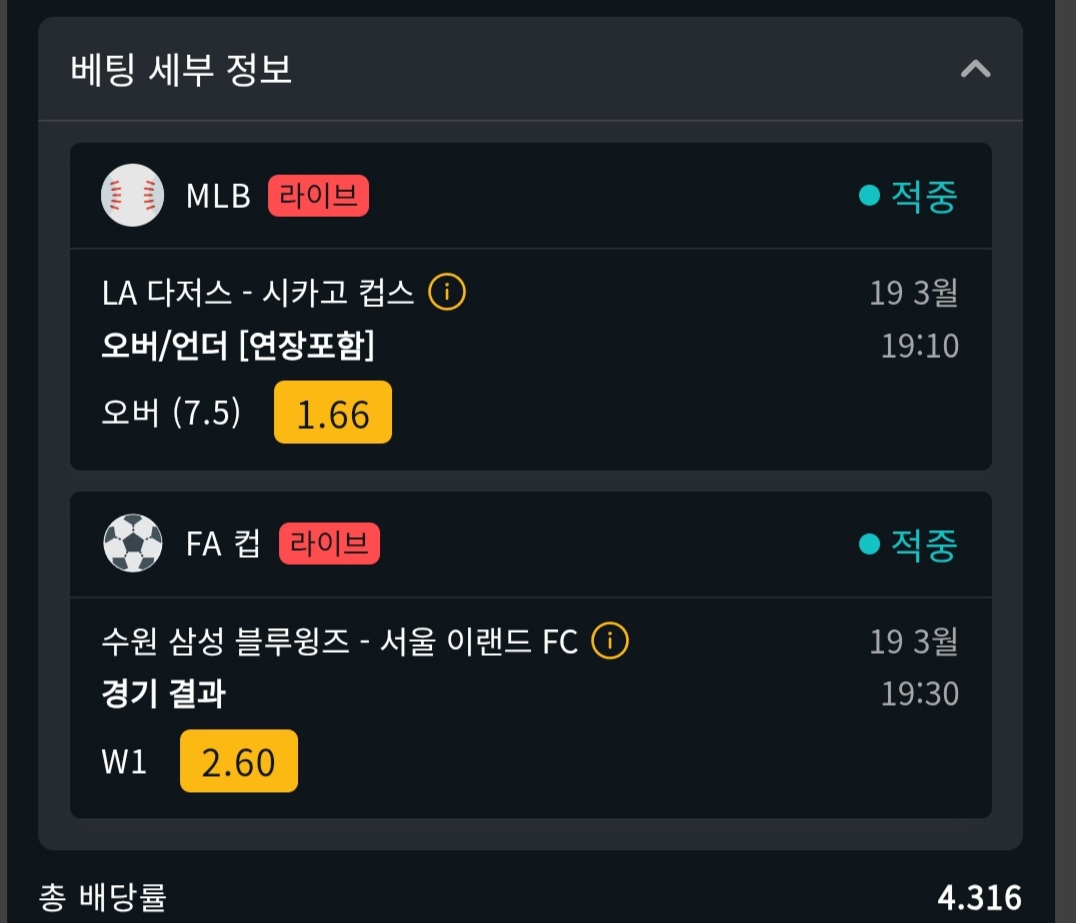Click the 오버/언더 [연장포함] market label

click(238, 346)
